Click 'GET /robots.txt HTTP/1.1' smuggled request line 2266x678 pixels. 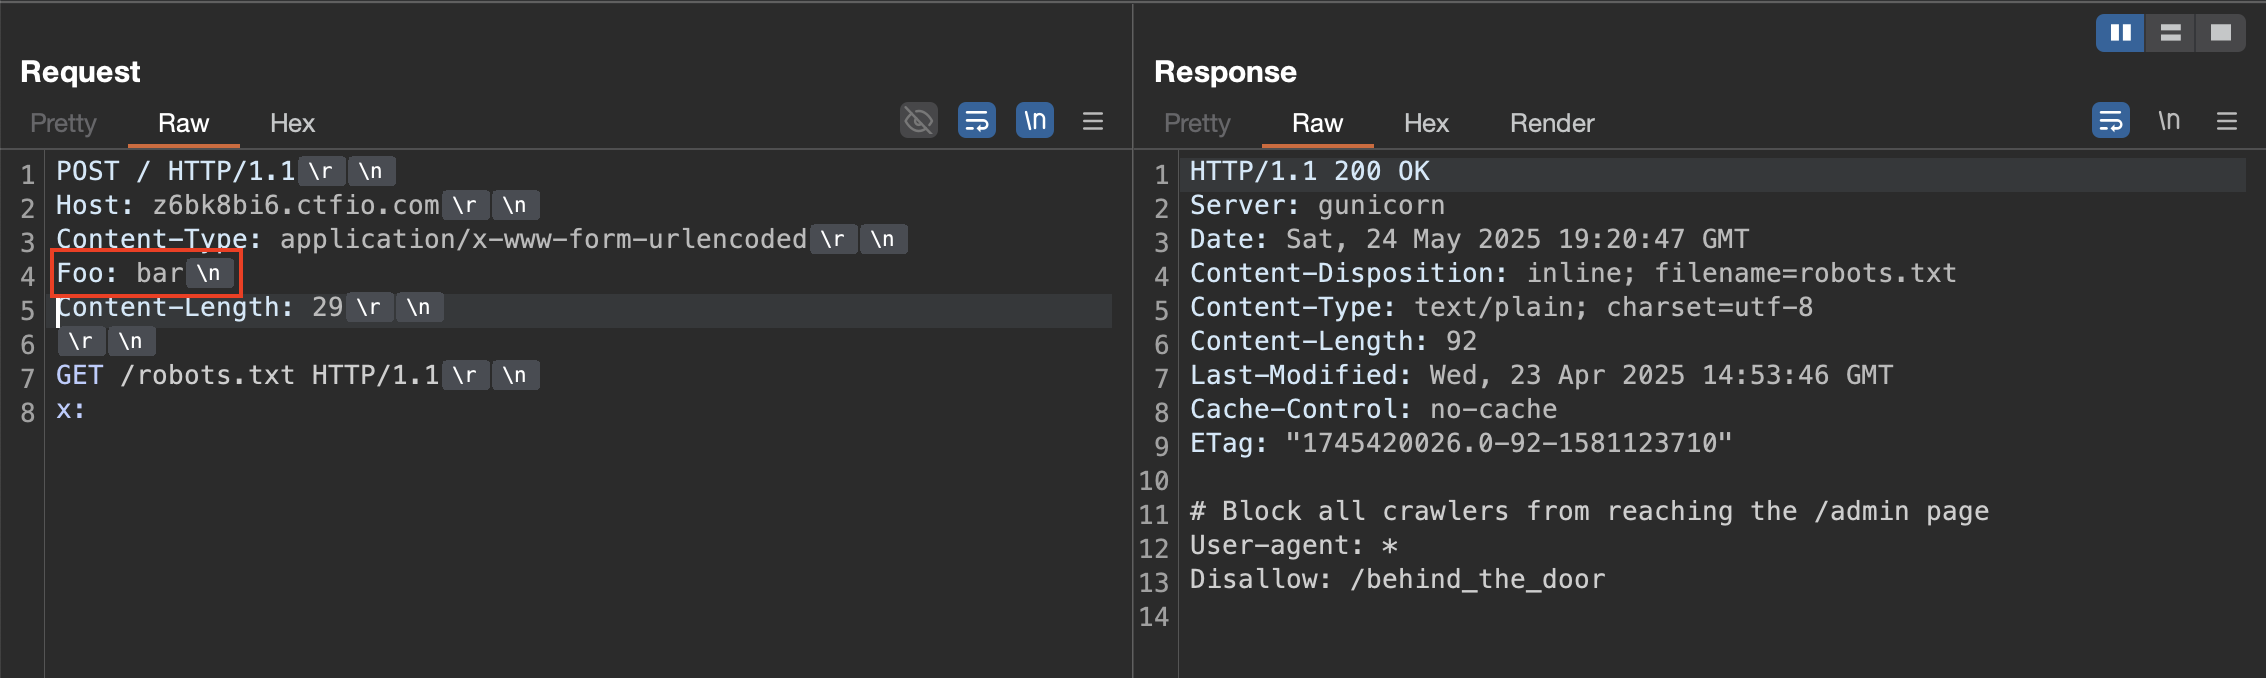pos(248,375)
